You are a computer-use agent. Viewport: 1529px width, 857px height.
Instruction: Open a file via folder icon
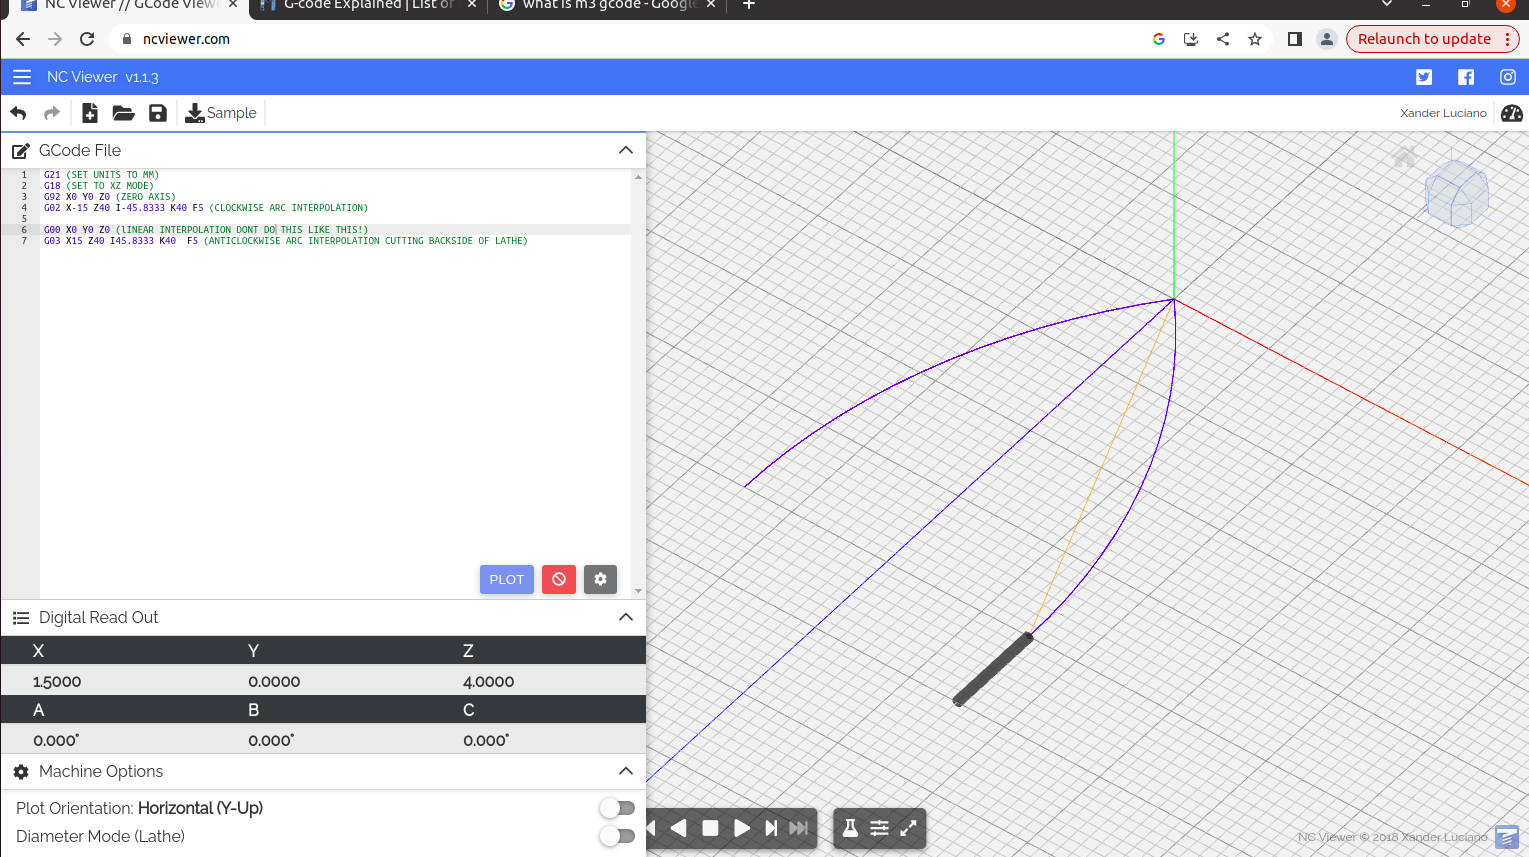(123, 113)
